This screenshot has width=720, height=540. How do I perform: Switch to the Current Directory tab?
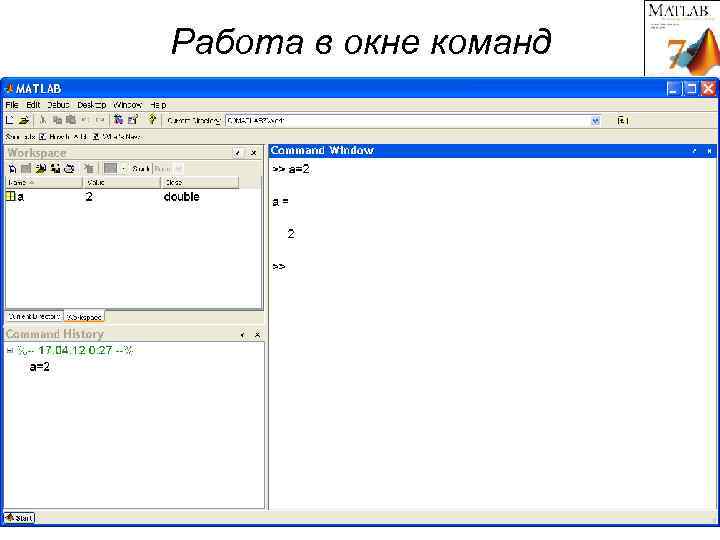coord(34,317)
